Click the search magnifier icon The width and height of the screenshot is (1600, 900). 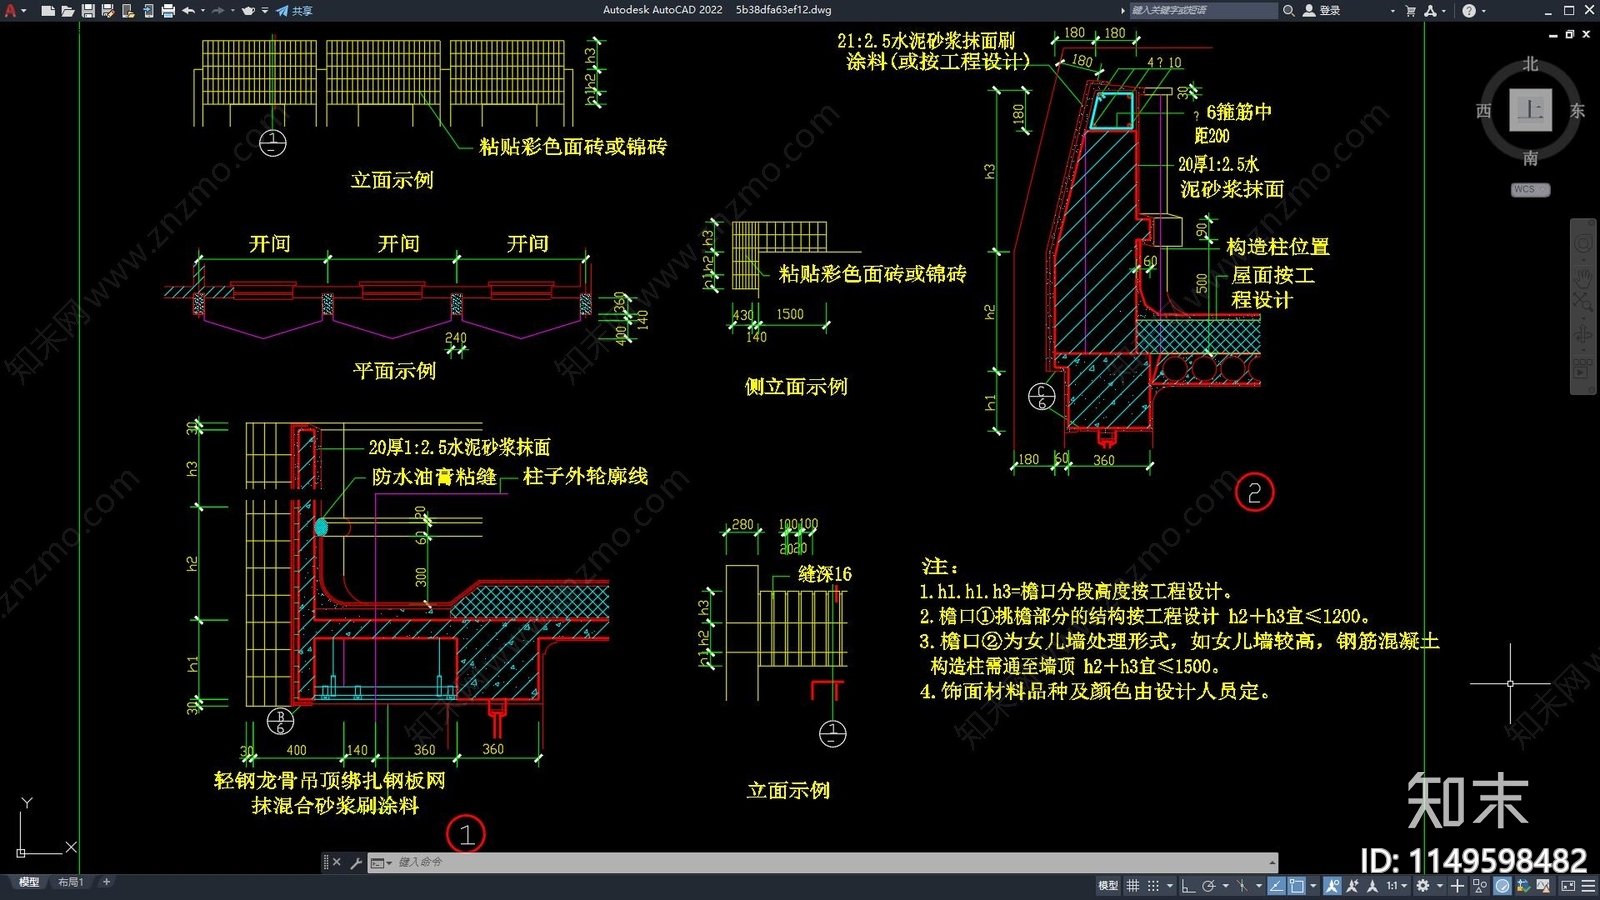[1289, 10]
